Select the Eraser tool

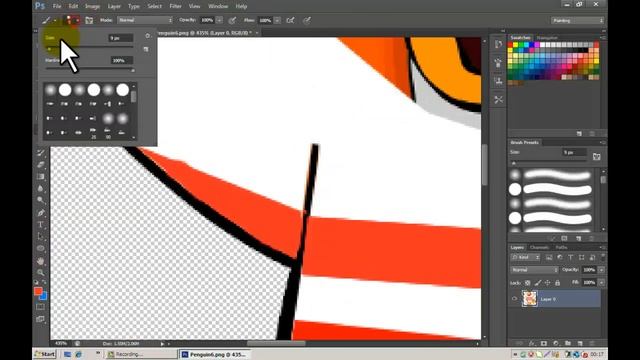pyautogui.click(x=40, y=164)
